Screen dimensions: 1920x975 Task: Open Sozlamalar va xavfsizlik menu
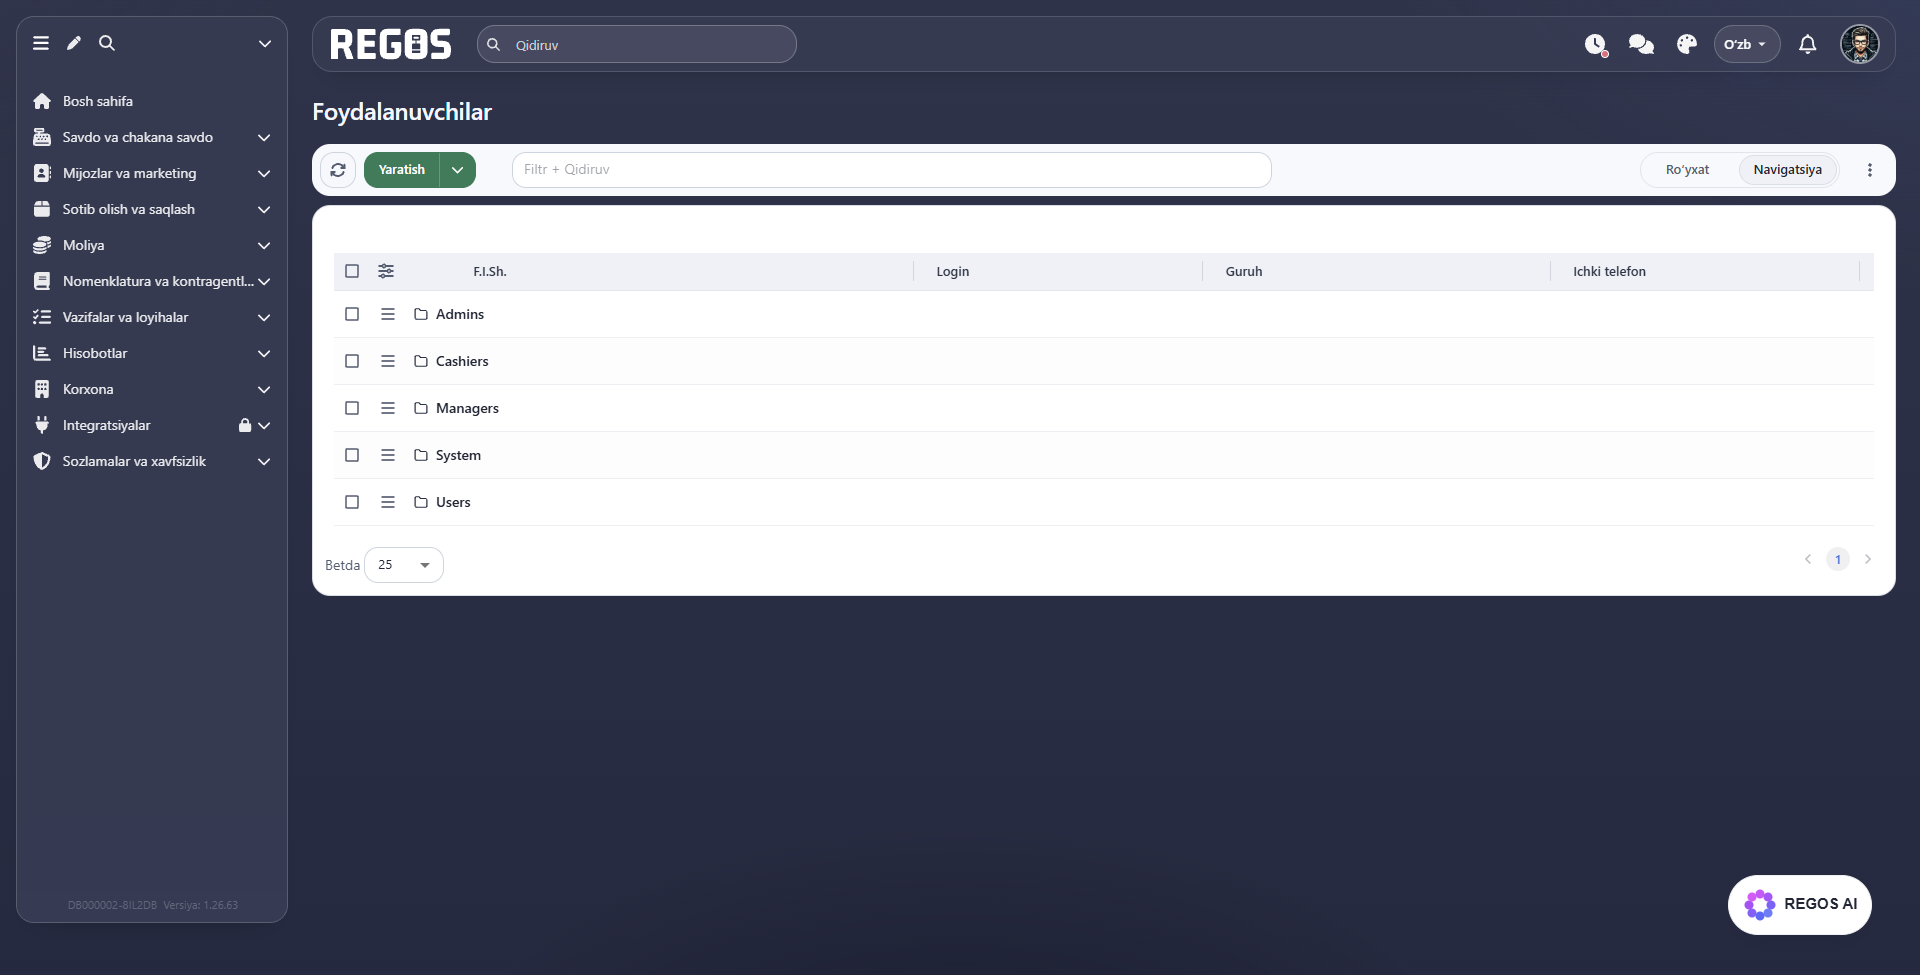[152, 461]
